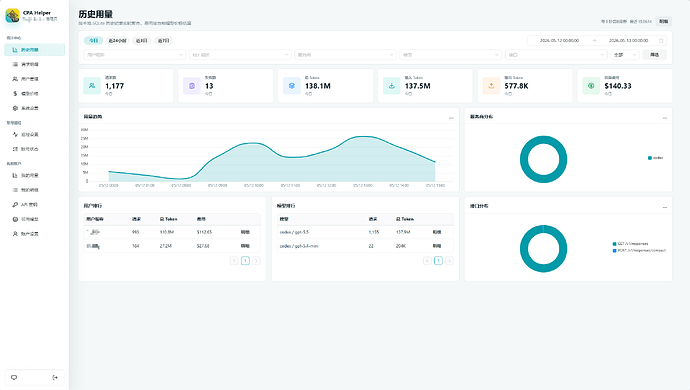Click the chat bubble icon at sidebar bottom
Image resolution: width=690 pixels, height=390 pixels.
click(14, 377)
